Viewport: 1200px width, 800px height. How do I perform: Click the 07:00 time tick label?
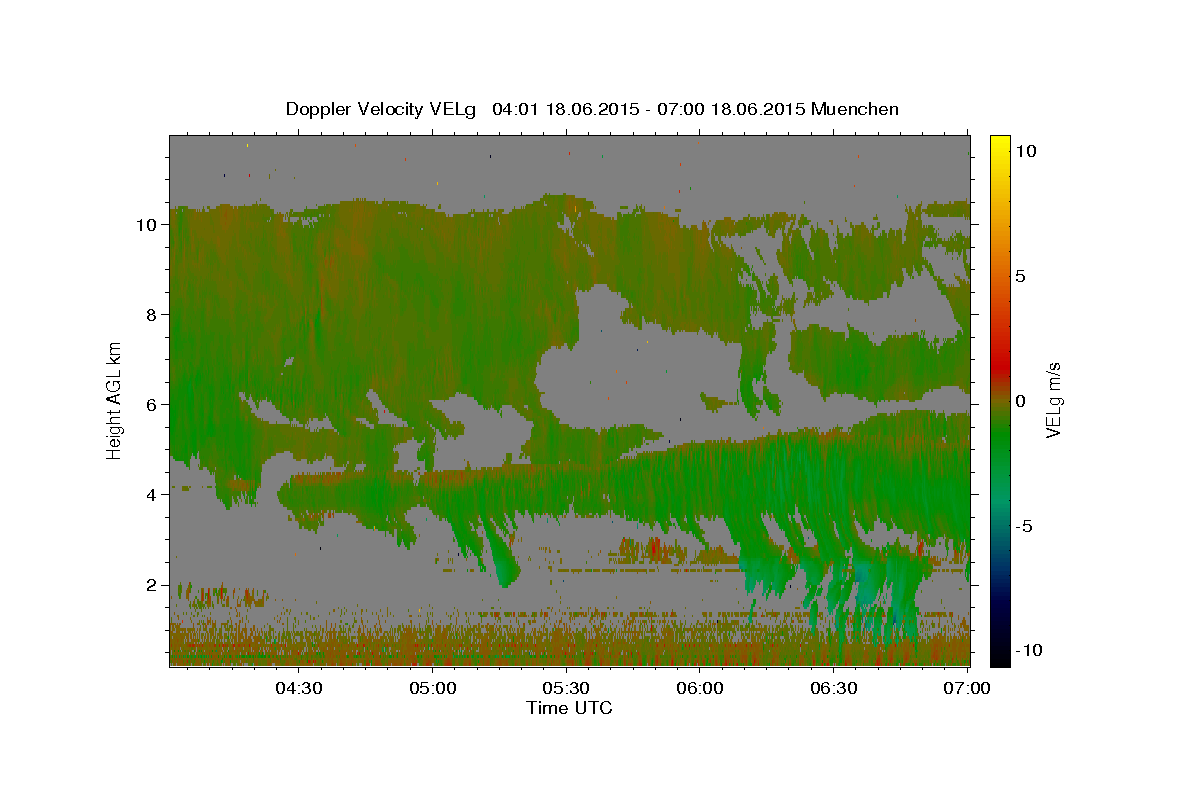coord(968,688)
